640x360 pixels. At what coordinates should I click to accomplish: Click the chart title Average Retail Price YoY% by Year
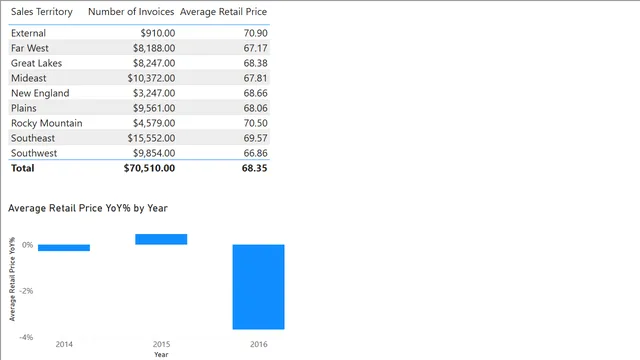pyautogui.click(x=88, y=208)
